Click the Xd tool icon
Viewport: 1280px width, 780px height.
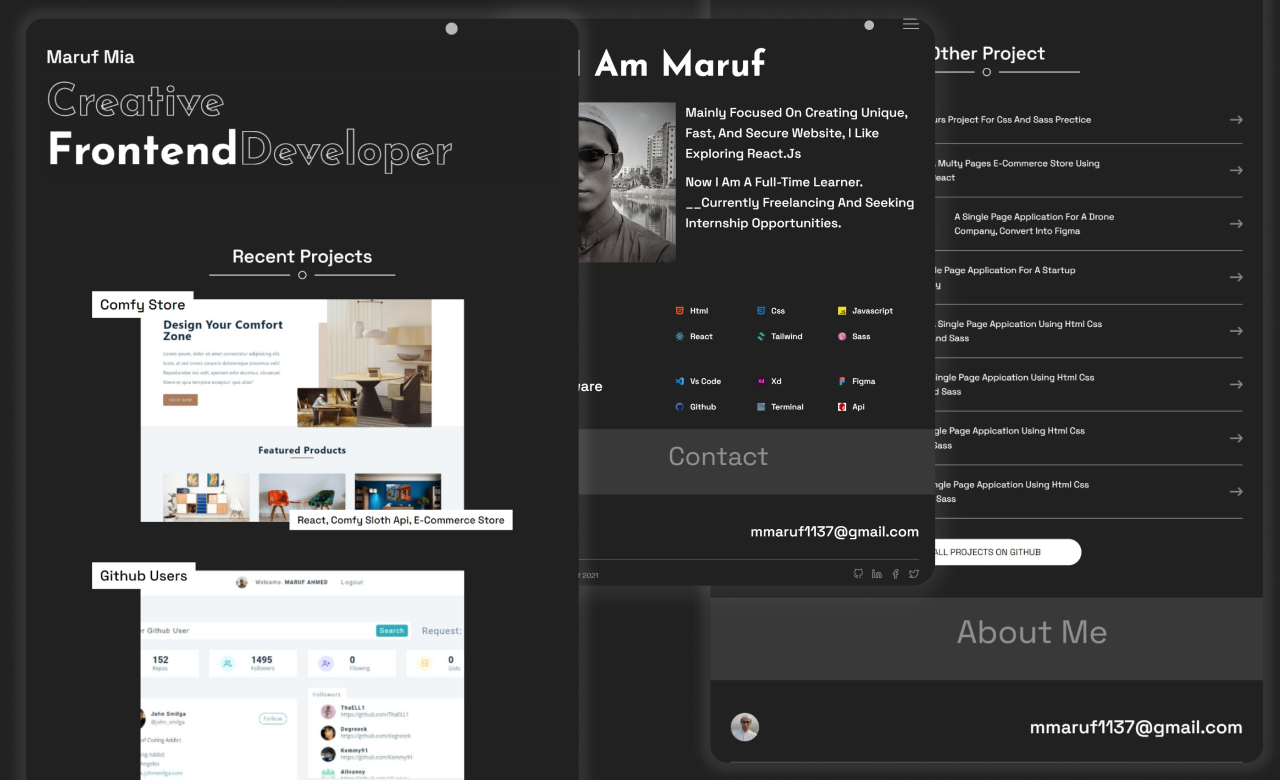click(761, 381)
